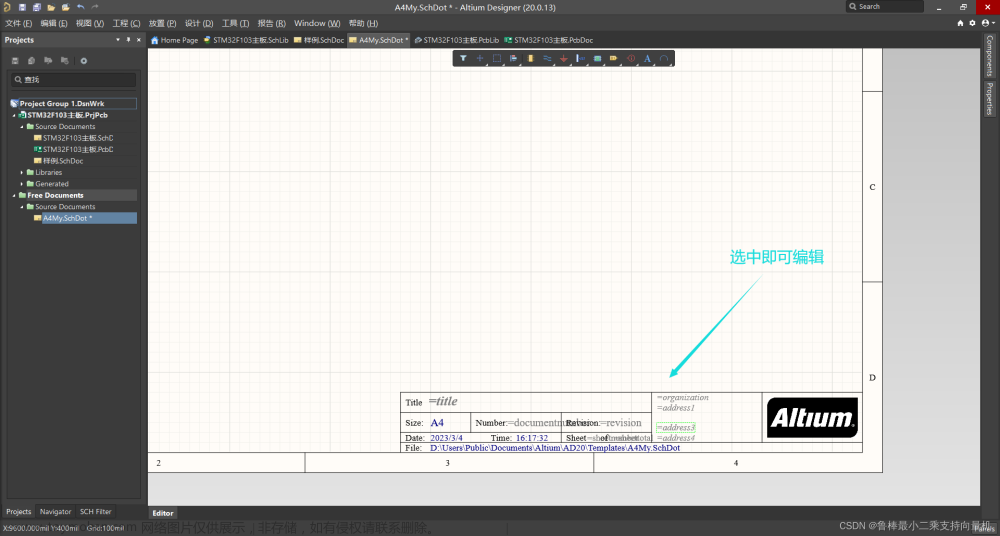Select the place wire tool
This screenshot has height=536, width=1000.
point(547,58)
